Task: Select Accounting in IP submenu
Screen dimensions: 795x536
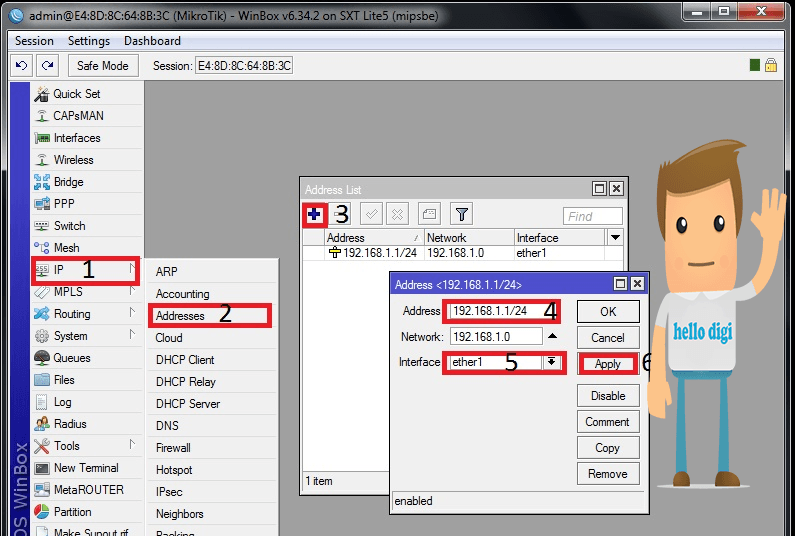Action: (x=212, y=294)
